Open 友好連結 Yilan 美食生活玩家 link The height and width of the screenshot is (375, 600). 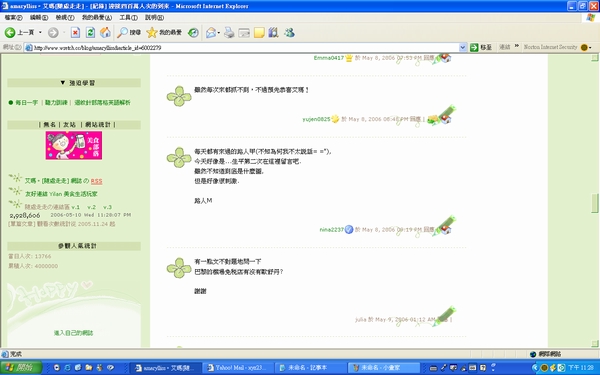tap(61, 194)
